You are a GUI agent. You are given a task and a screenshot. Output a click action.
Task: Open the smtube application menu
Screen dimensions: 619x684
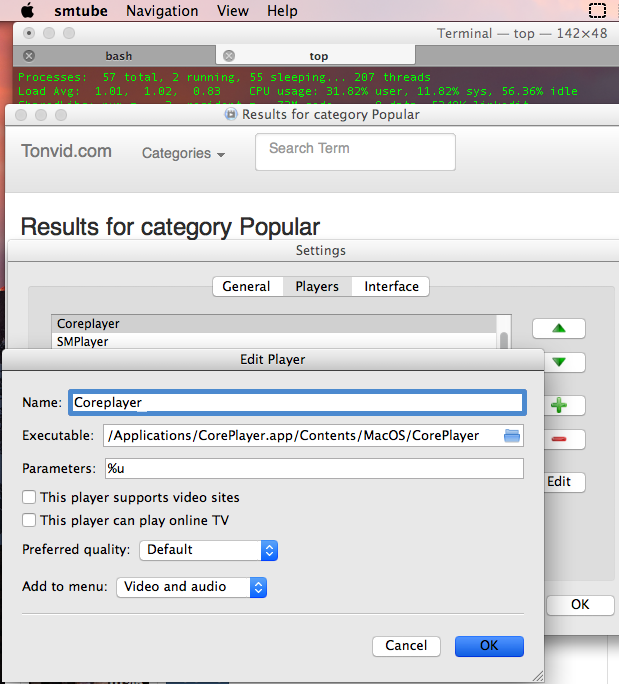(x=81, y=10)
